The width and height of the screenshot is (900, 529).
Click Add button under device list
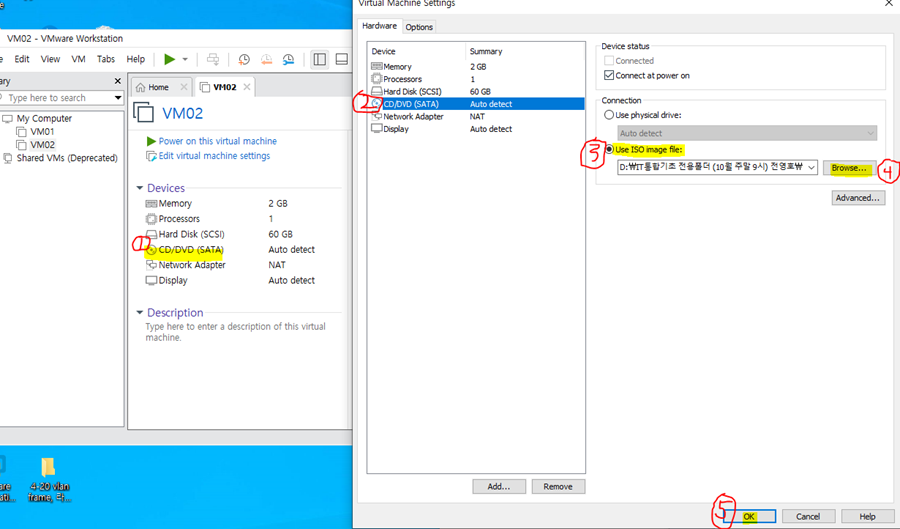click(x=499, y=487)
